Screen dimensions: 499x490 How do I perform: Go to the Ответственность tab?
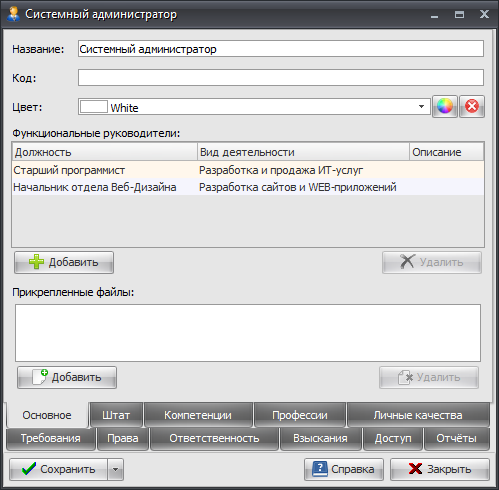pos(214,438)
